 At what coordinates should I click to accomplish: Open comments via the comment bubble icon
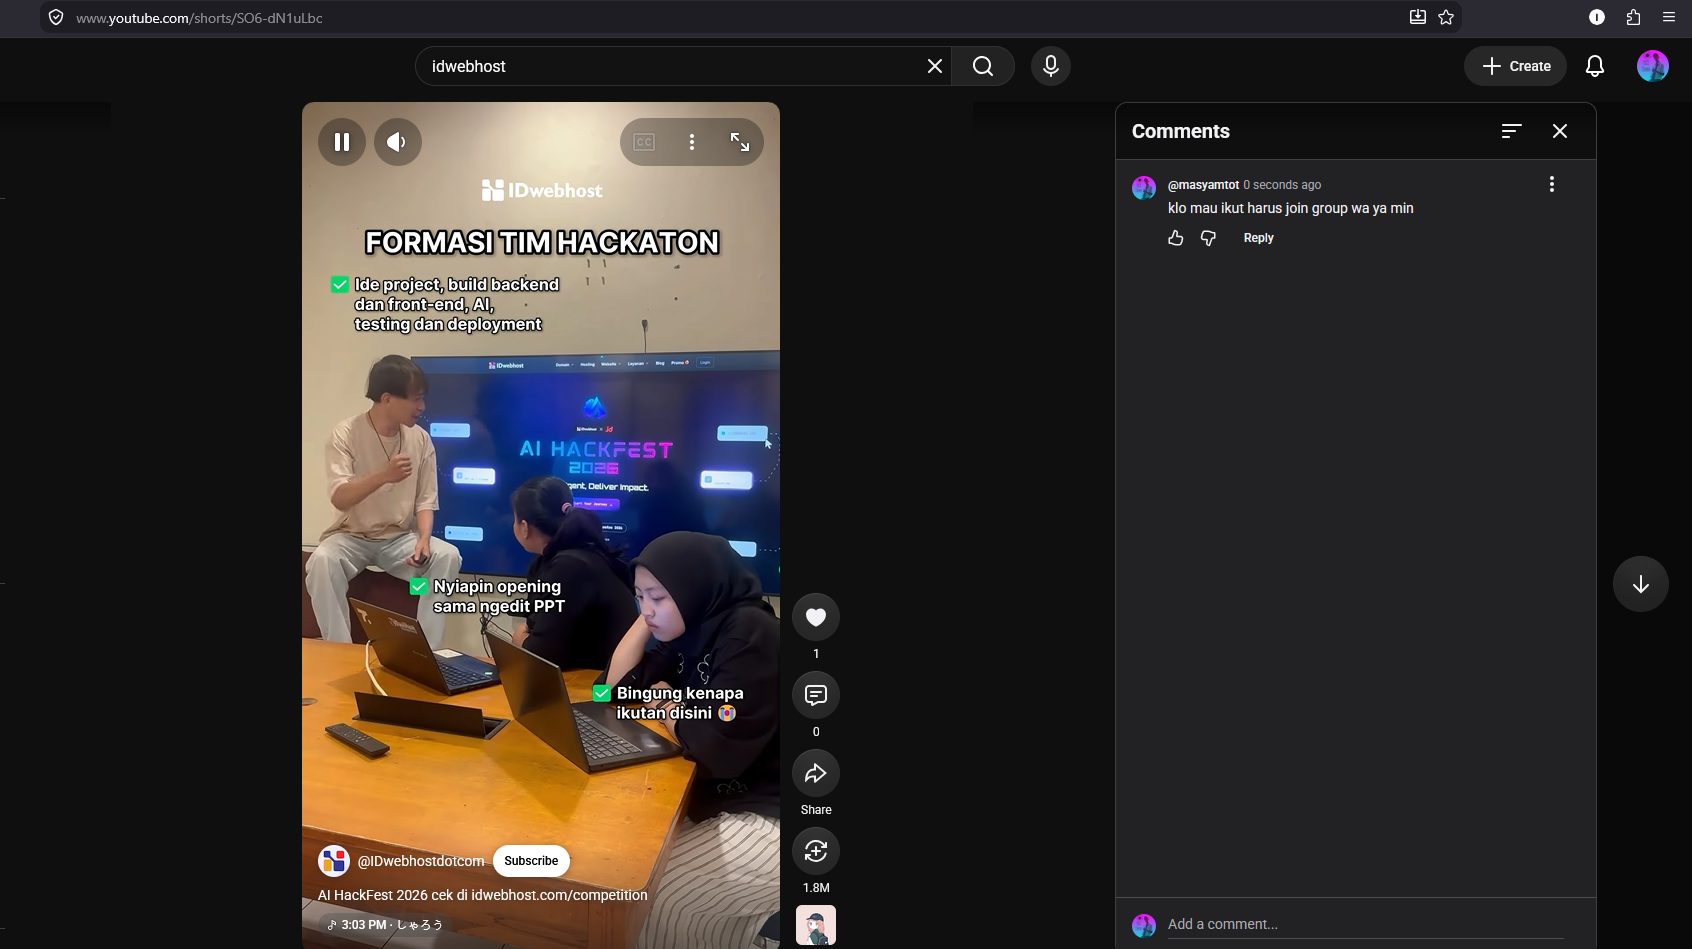[x=816, y=695]
